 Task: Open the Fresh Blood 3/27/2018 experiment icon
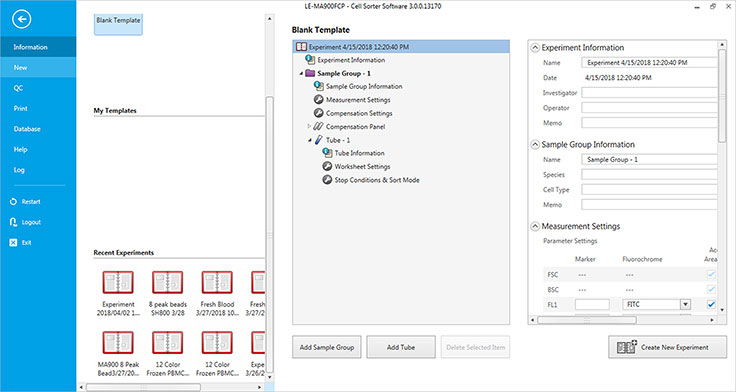(217, 283)
